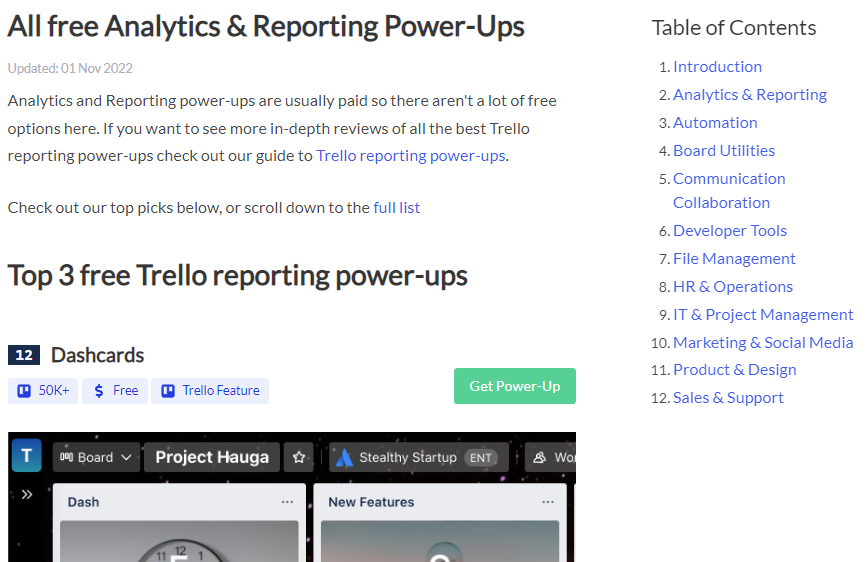
Task: Open the Board view dropdown
Action: pyautogui.click(x=96, y=457)
